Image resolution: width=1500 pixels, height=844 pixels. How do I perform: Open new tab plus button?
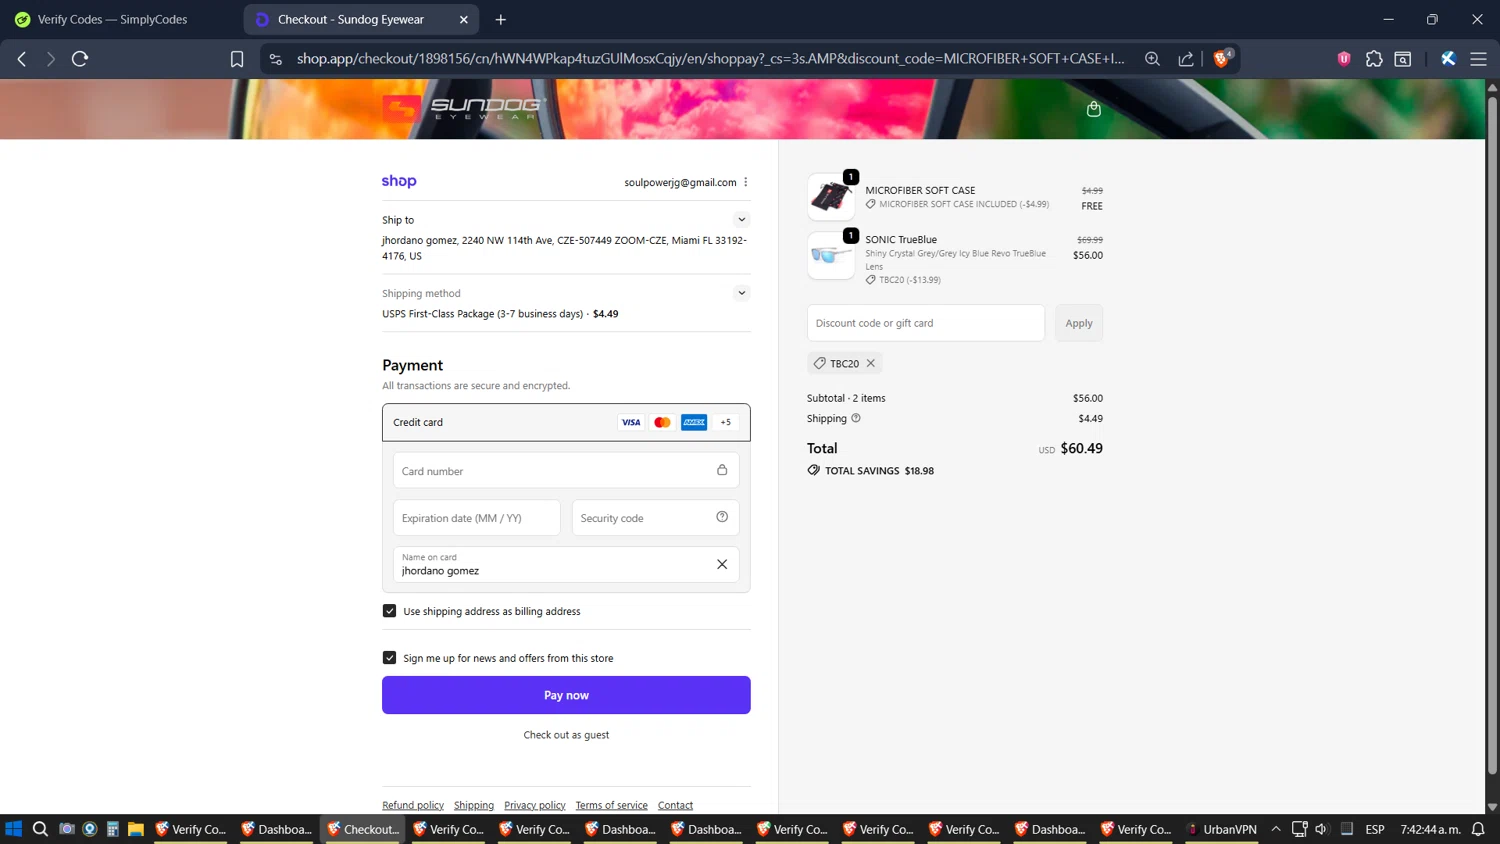(501, 19)
